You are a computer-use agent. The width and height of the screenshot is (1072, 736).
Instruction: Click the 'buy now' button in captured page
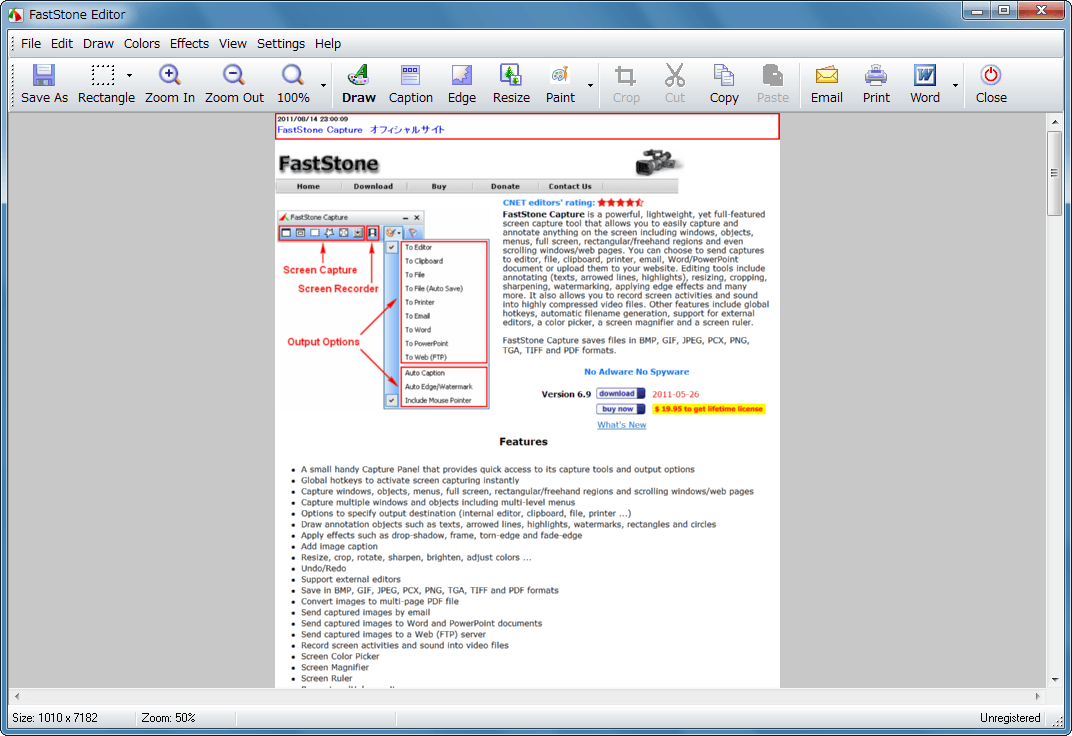coord(620,409)
